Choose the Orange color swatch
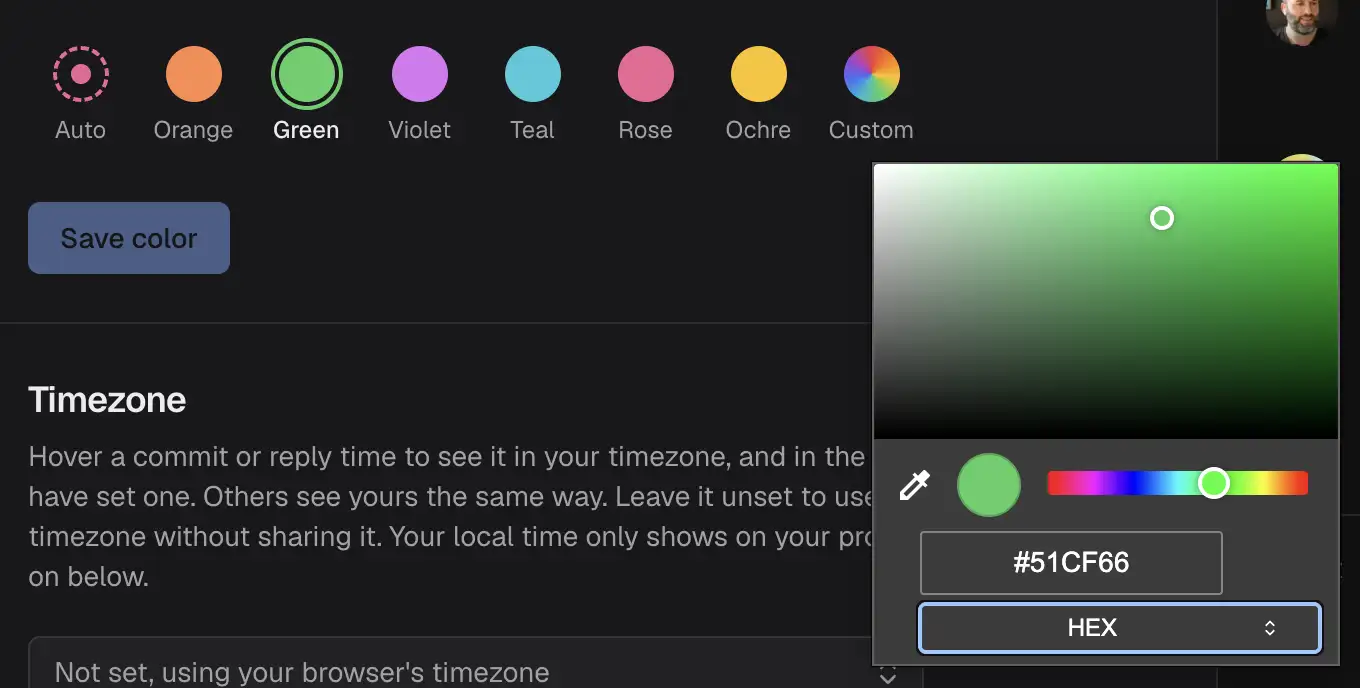This screenshot has width=1360, height=688. [193, 74]
